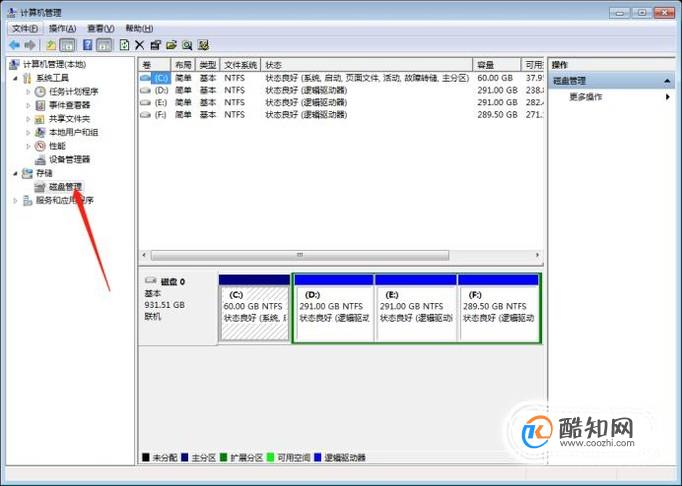Image resolution: width=682 pixels, height=486 pixels.
Task: Click the 事件查看器 icon
Action: coord(40,105)
